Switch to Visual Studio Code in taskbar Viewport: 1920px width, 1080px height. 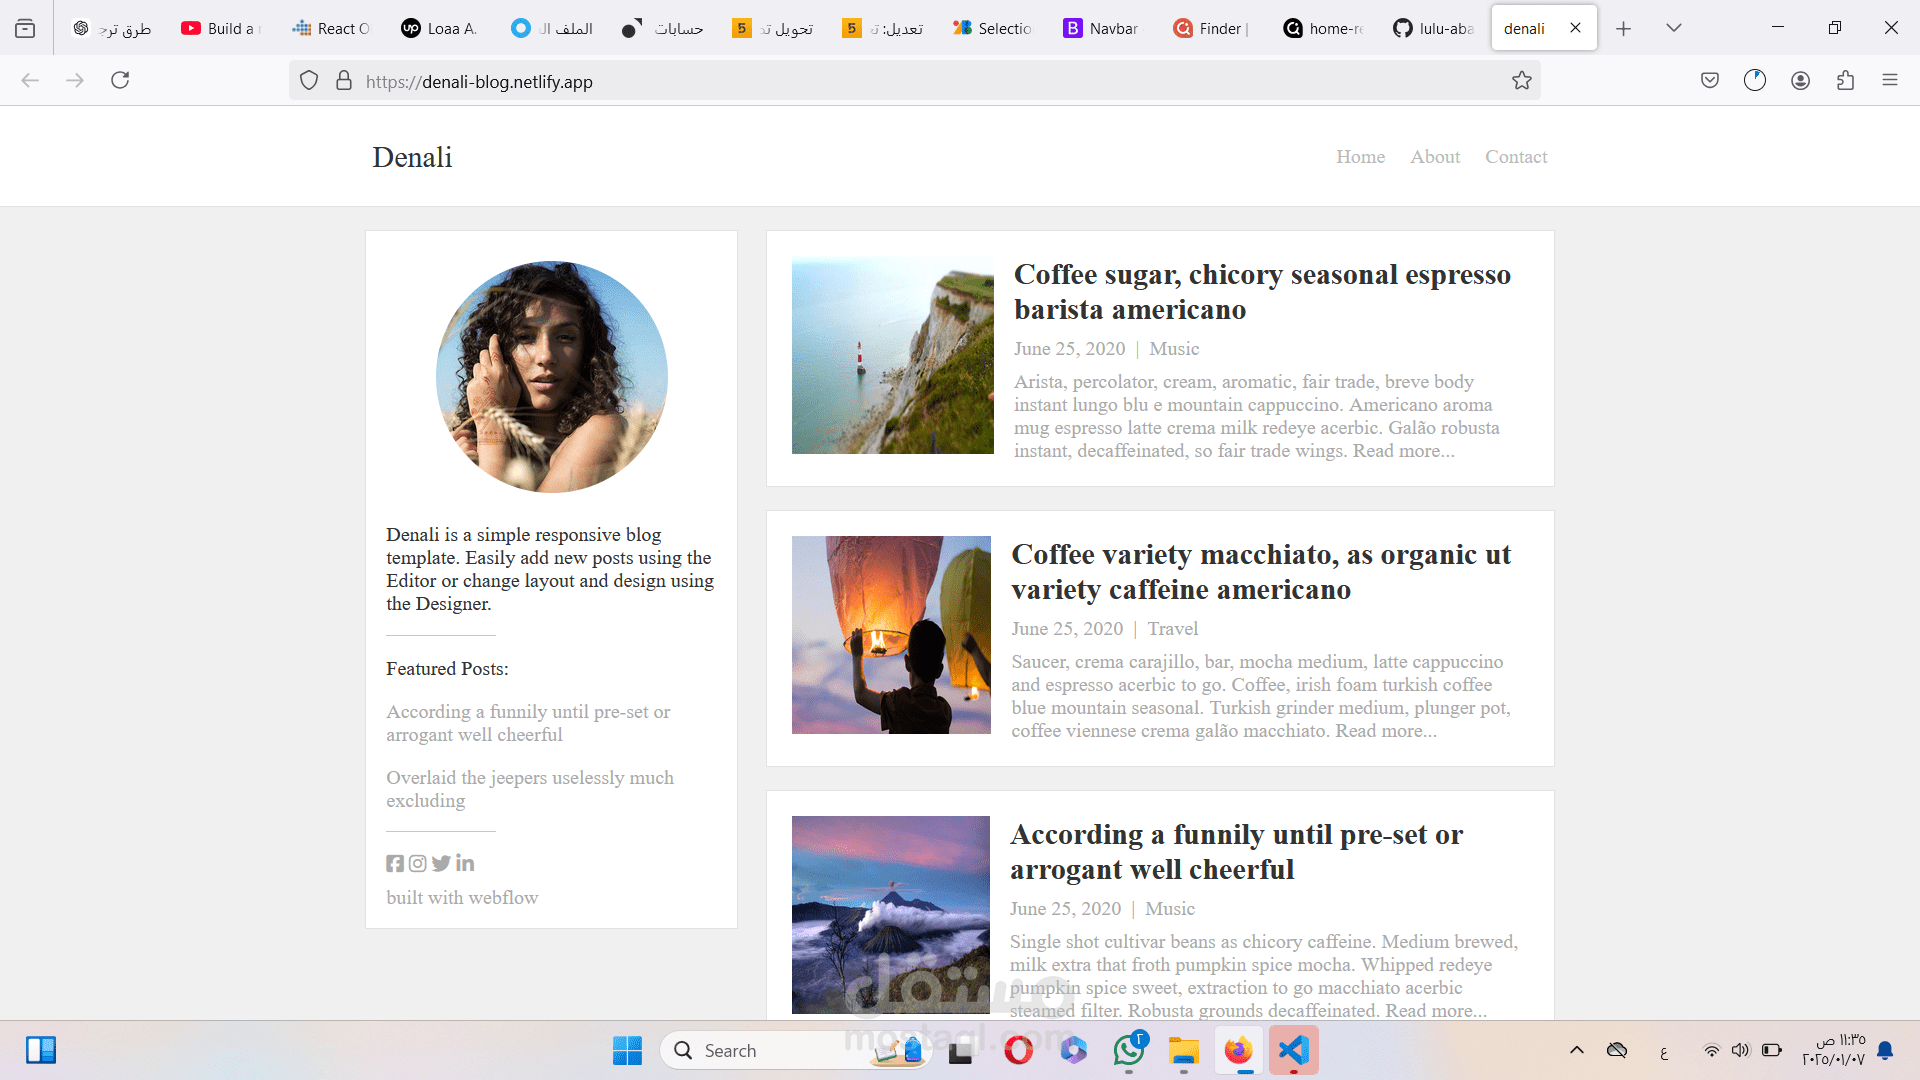coord(1294,1050)
